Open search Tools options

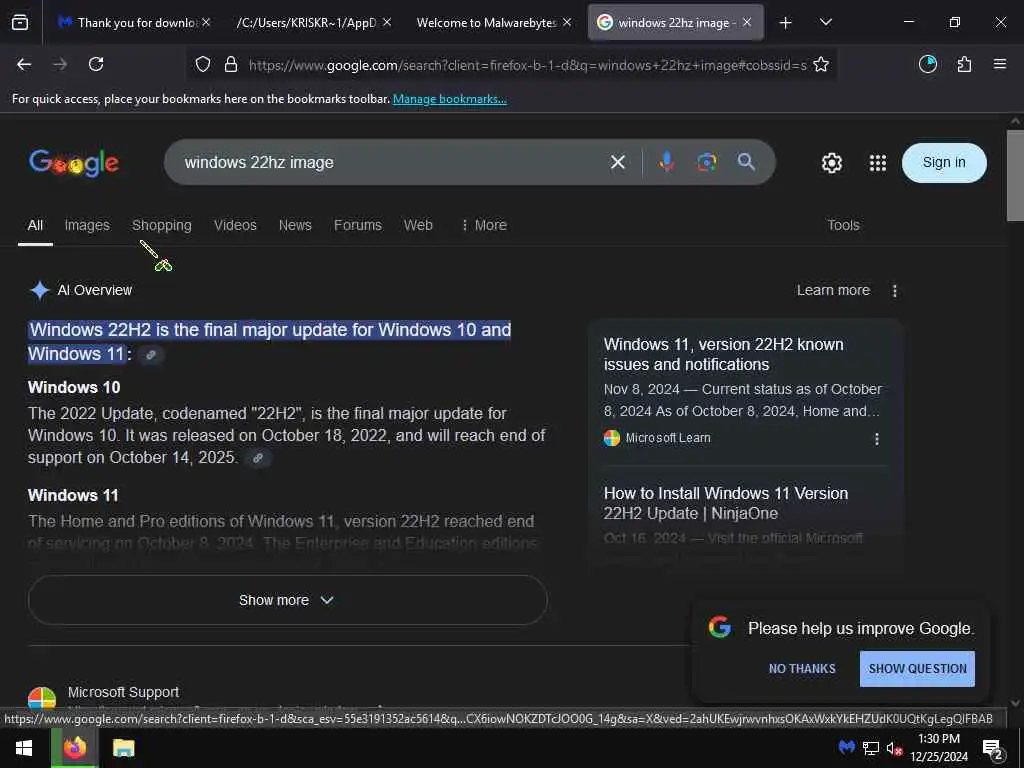point(843,225)
